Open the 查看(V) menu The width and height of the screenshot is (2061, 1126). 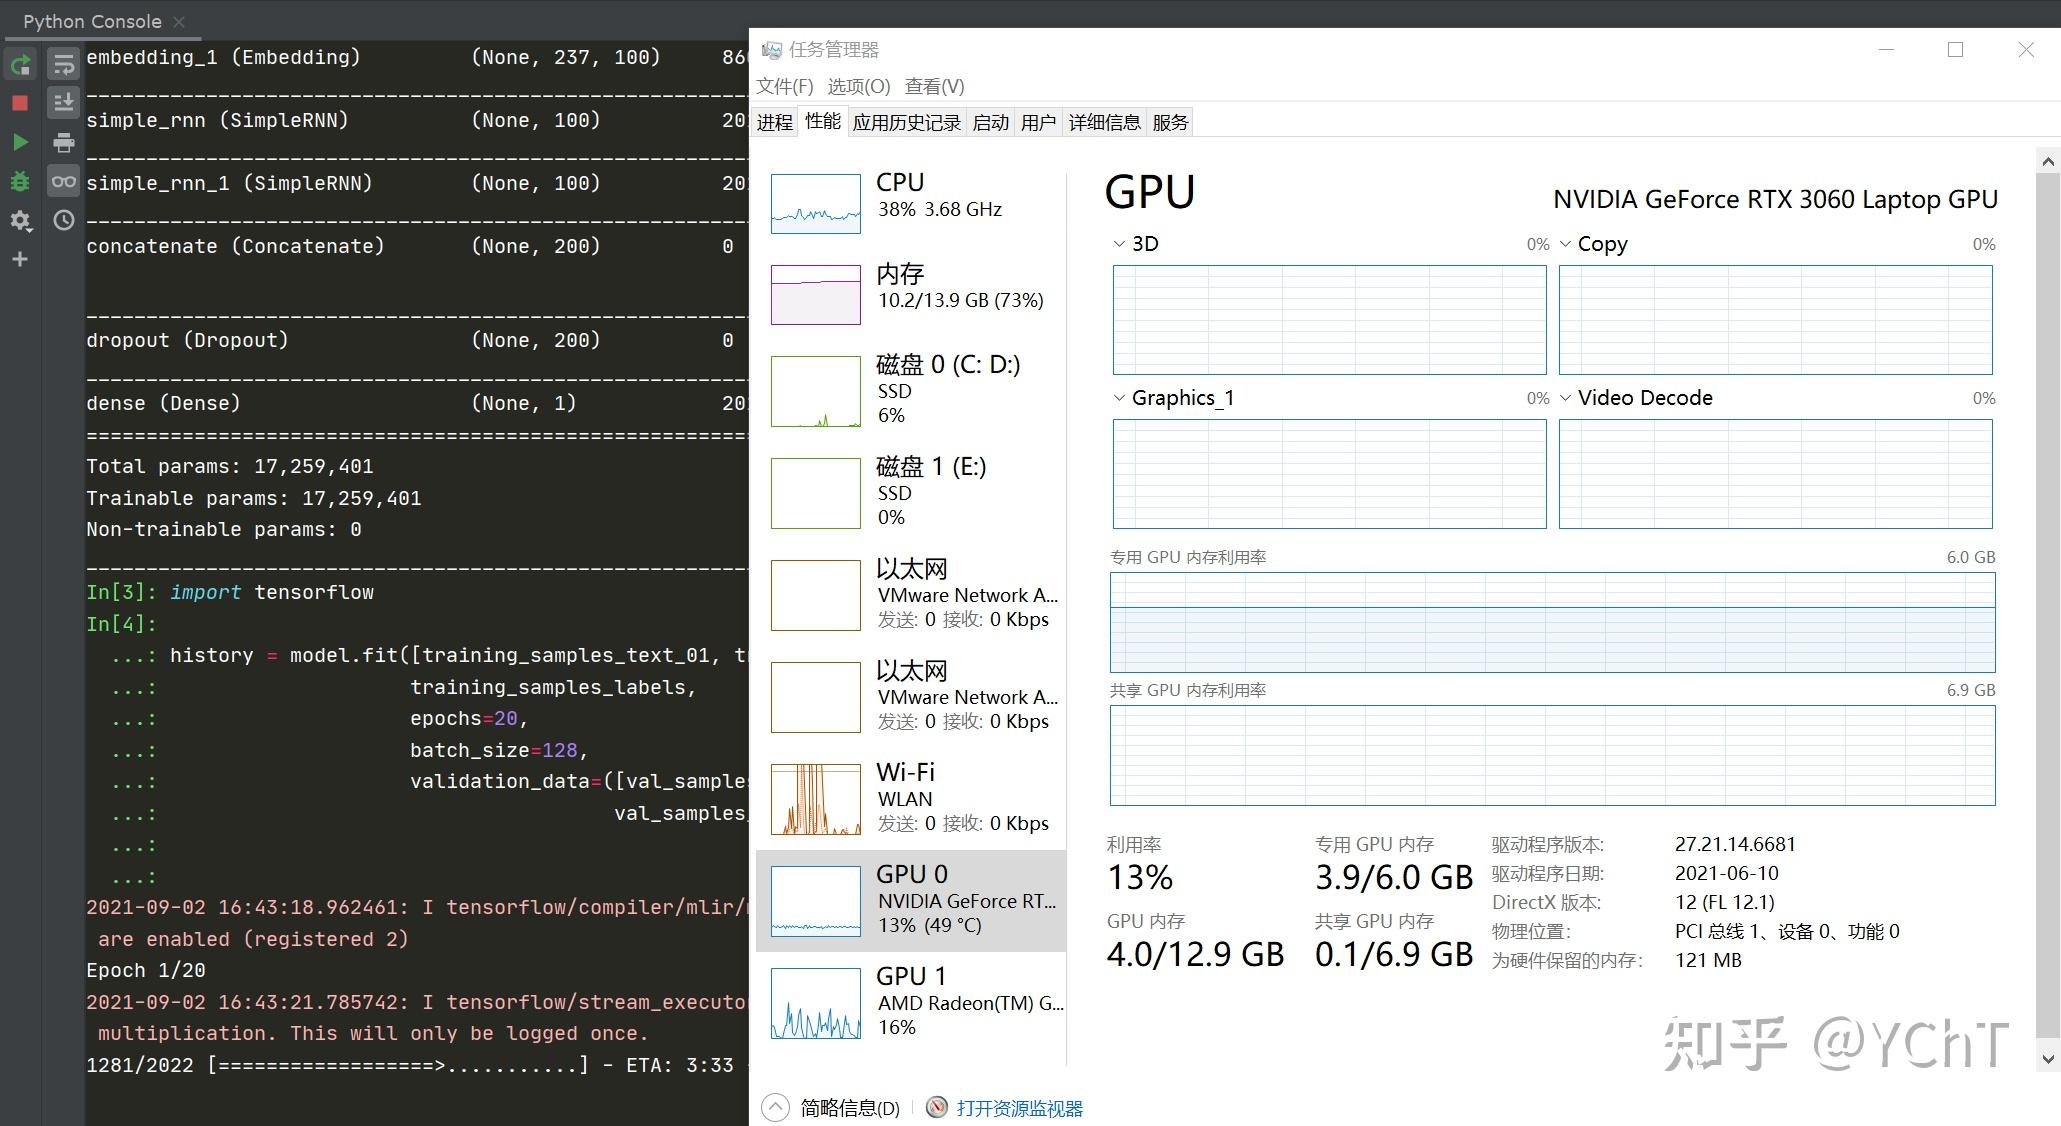pos(934,86)
